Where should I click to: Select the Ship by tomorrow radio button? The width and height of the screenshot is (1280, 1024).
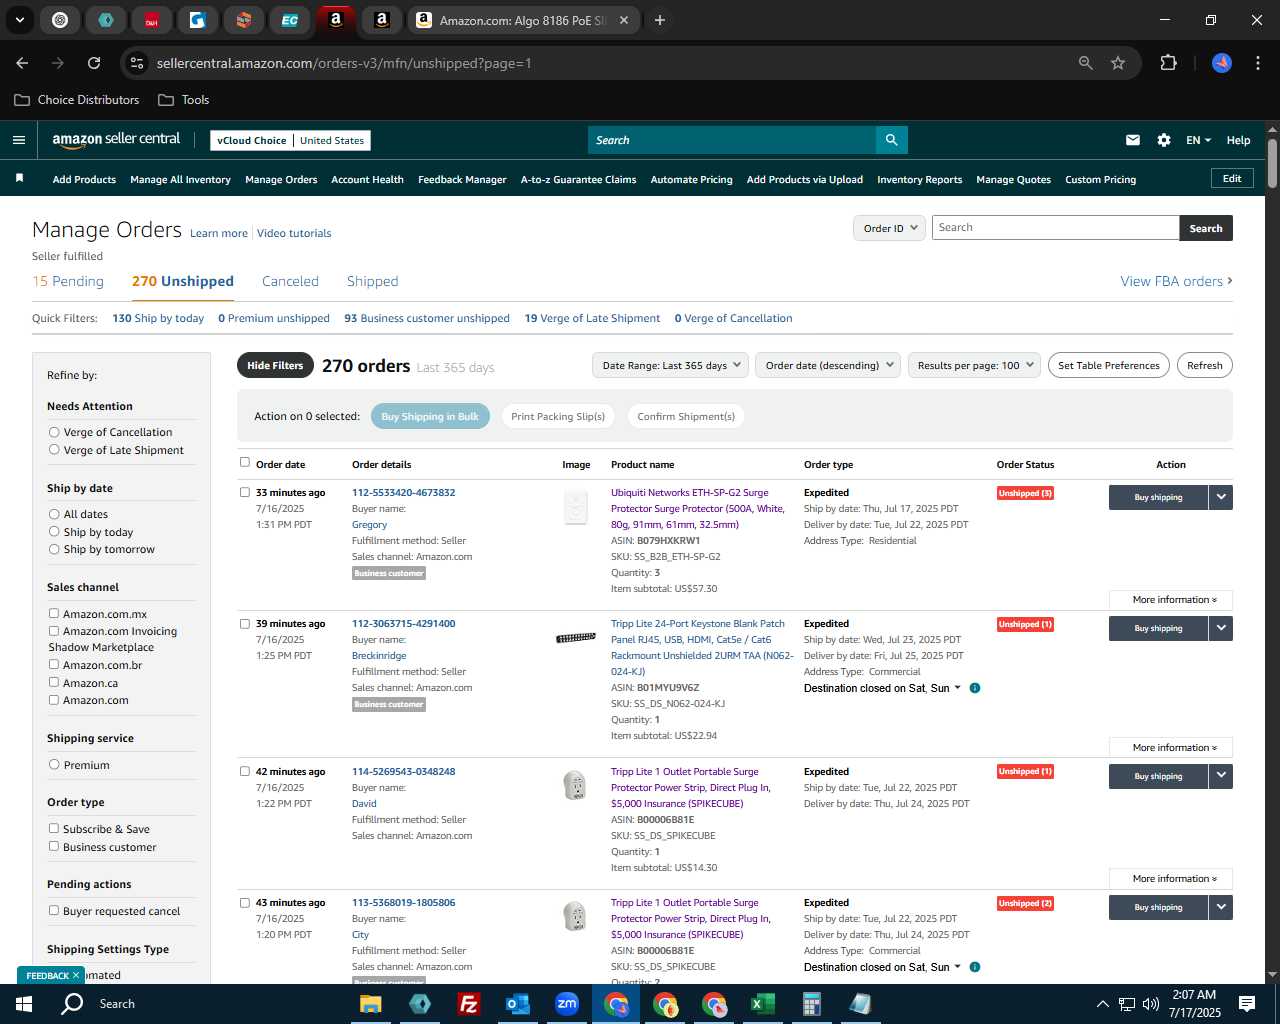tap(54, 549)
